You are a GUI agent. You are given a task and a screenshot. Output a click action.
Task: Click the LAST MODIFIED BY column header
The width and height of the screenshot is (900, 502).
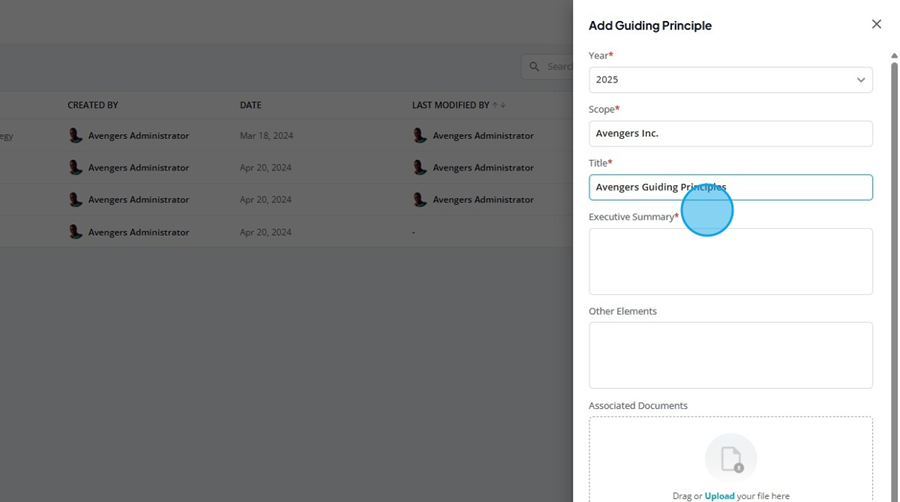pos(451,105)
